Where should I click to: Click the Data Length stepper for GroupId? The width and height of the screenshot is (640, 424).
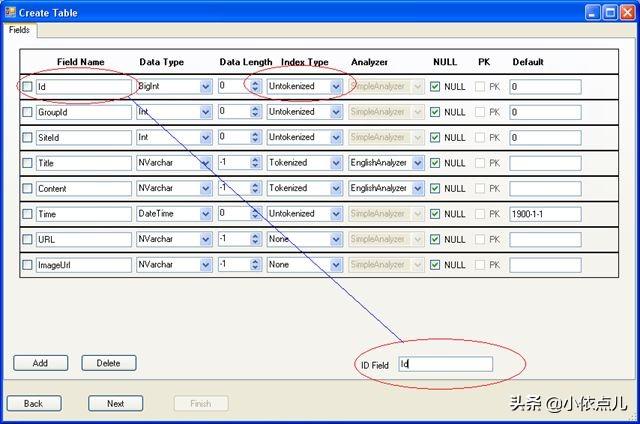coord(254,112)
